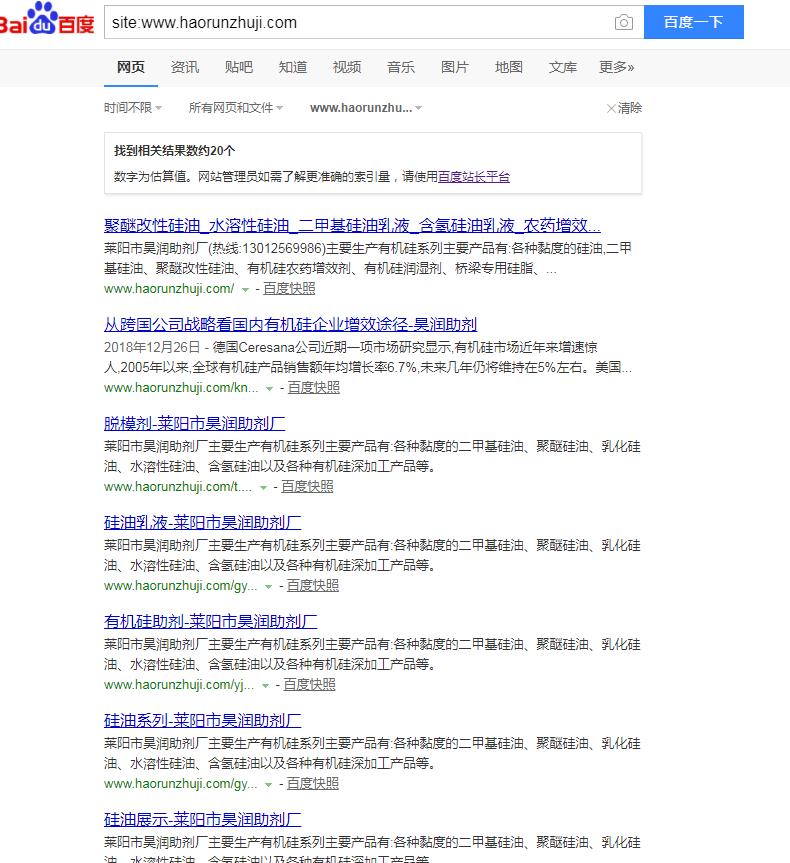Click the date 2018年12月26日 in second result
Image resolution: width=790 pixels, height=863 pixels.
click(152, 347)
